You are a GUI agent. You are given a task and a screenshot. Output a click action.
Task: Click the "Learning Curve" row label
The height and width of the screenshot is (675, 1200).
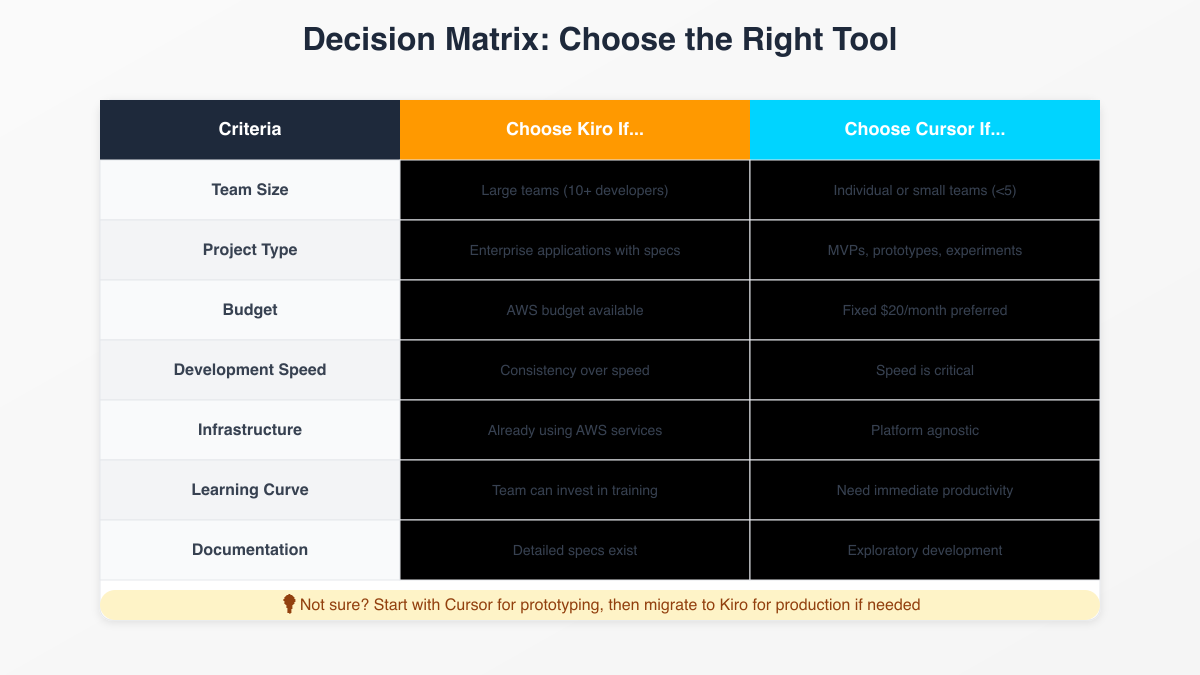point(250,490)
